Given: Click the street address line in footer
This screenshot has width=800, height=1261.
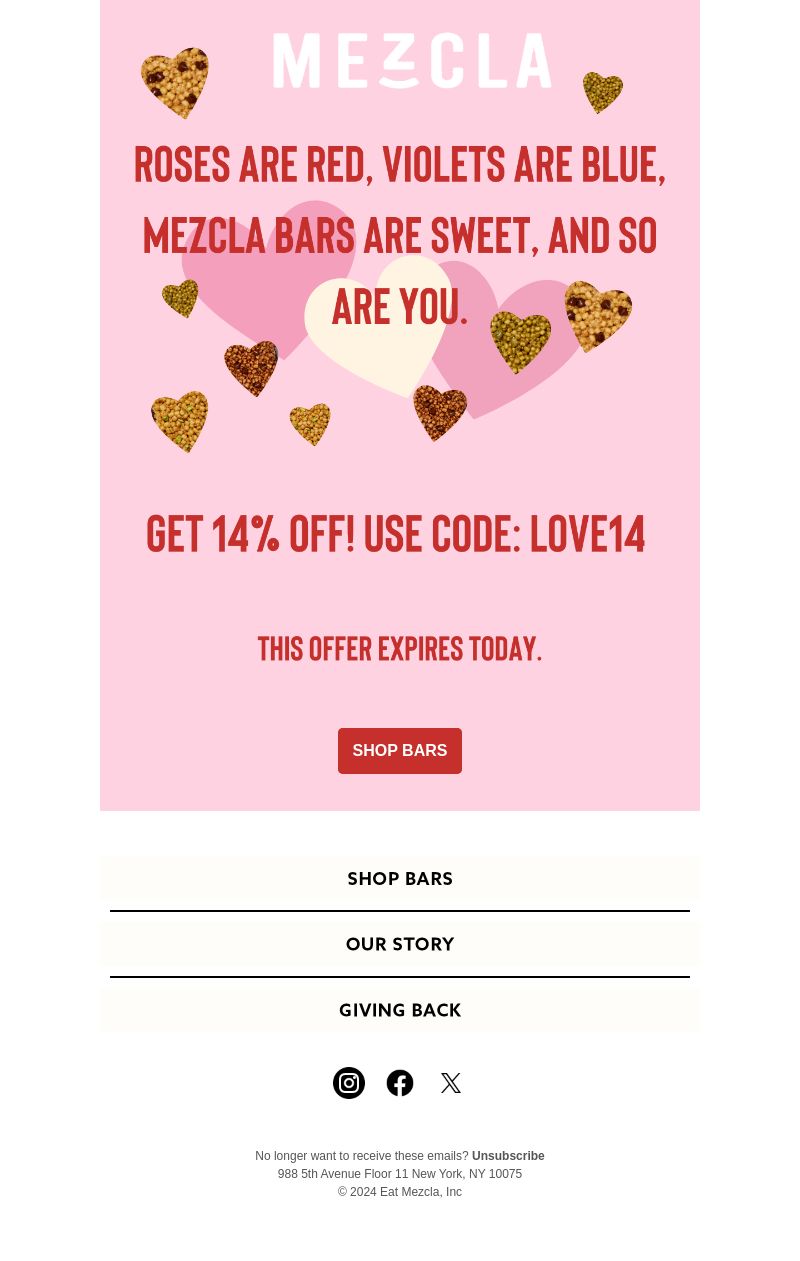Looking at the screenshot, I should tap(400, 1174).
